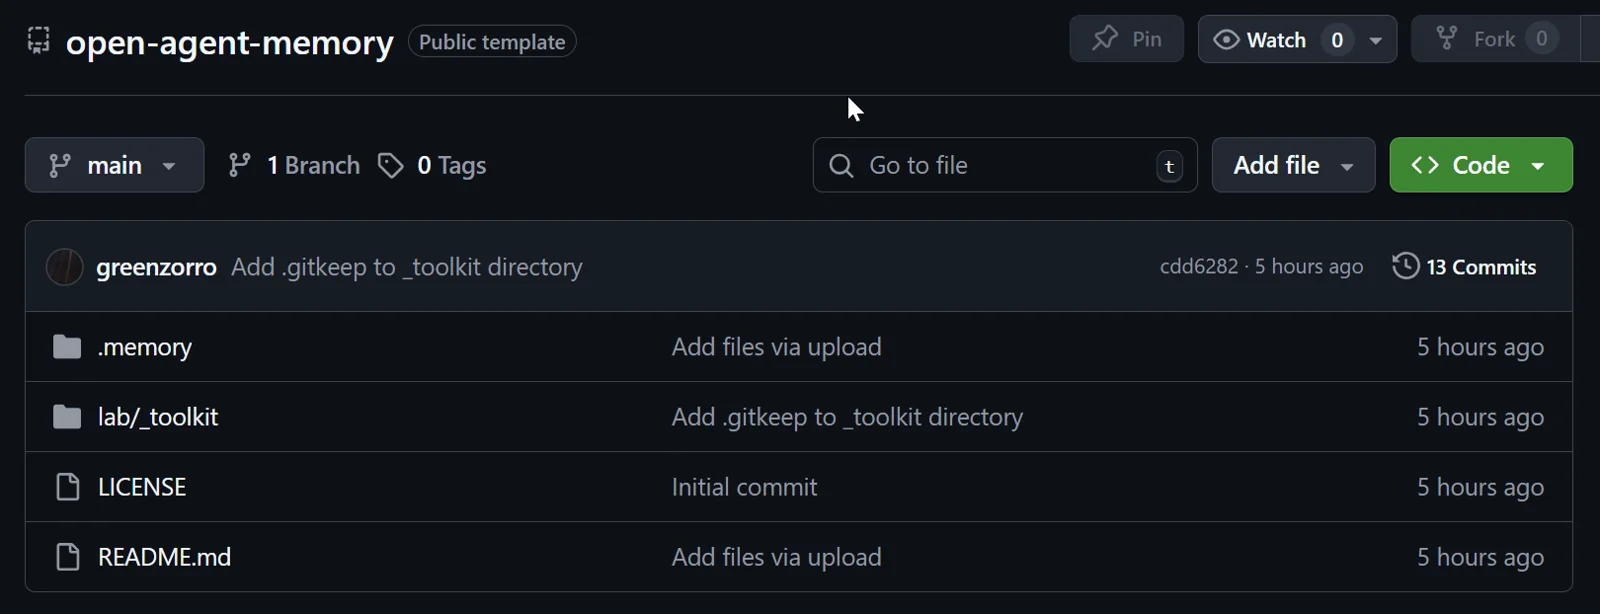Click the template repository icon beside open-agent-memory
The image size is (1600, 614).
coord(38,40)
